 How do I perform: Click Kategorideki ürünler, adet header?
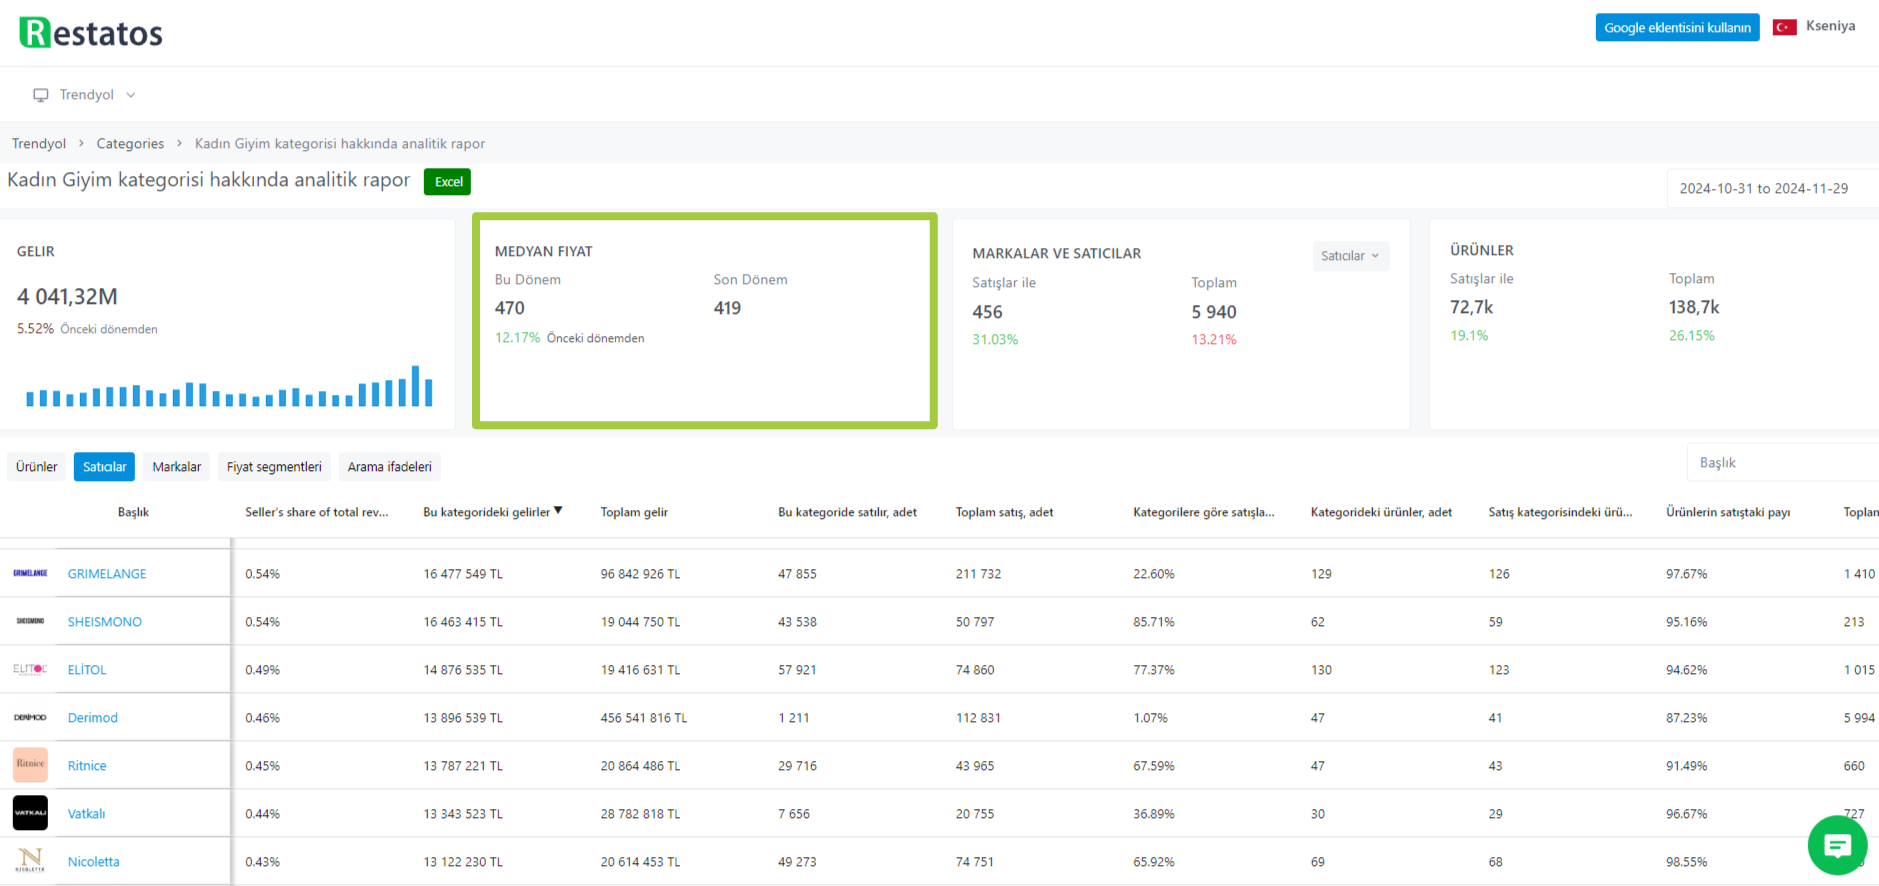[x=1381, y=512]
